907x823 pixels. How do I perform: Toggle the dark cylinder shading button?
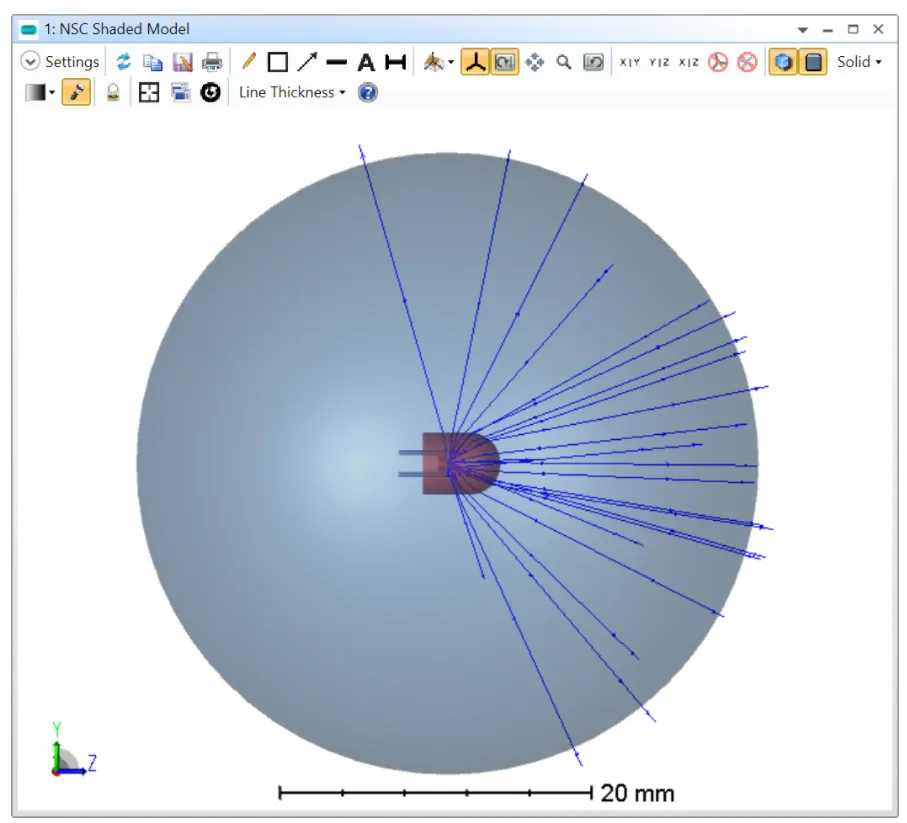tap(813, 62)
